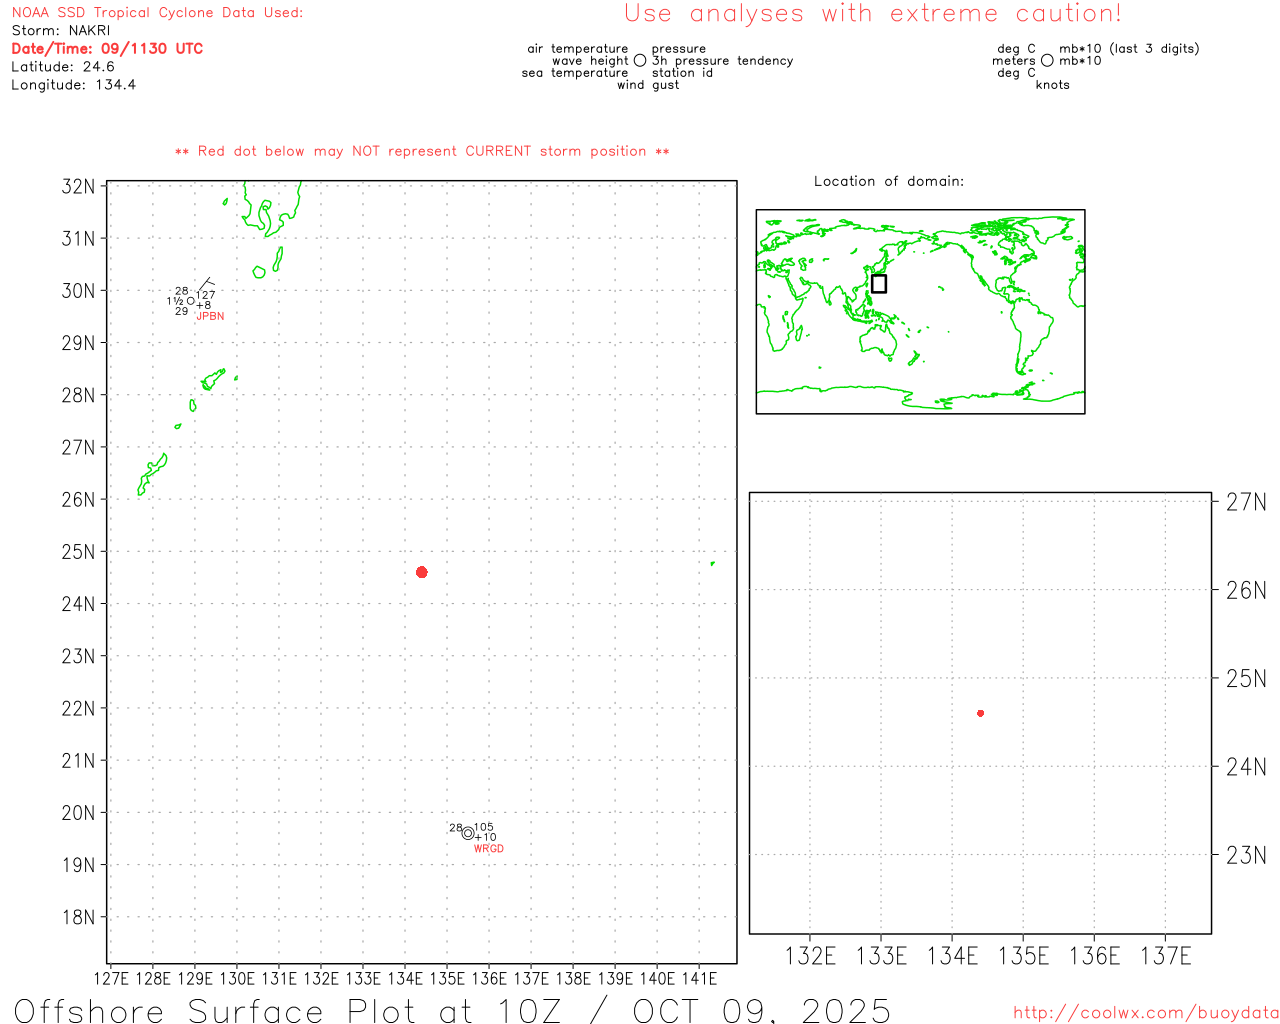
Task: Click the 23N label on inset map
Action: (x=1247, y=856)
